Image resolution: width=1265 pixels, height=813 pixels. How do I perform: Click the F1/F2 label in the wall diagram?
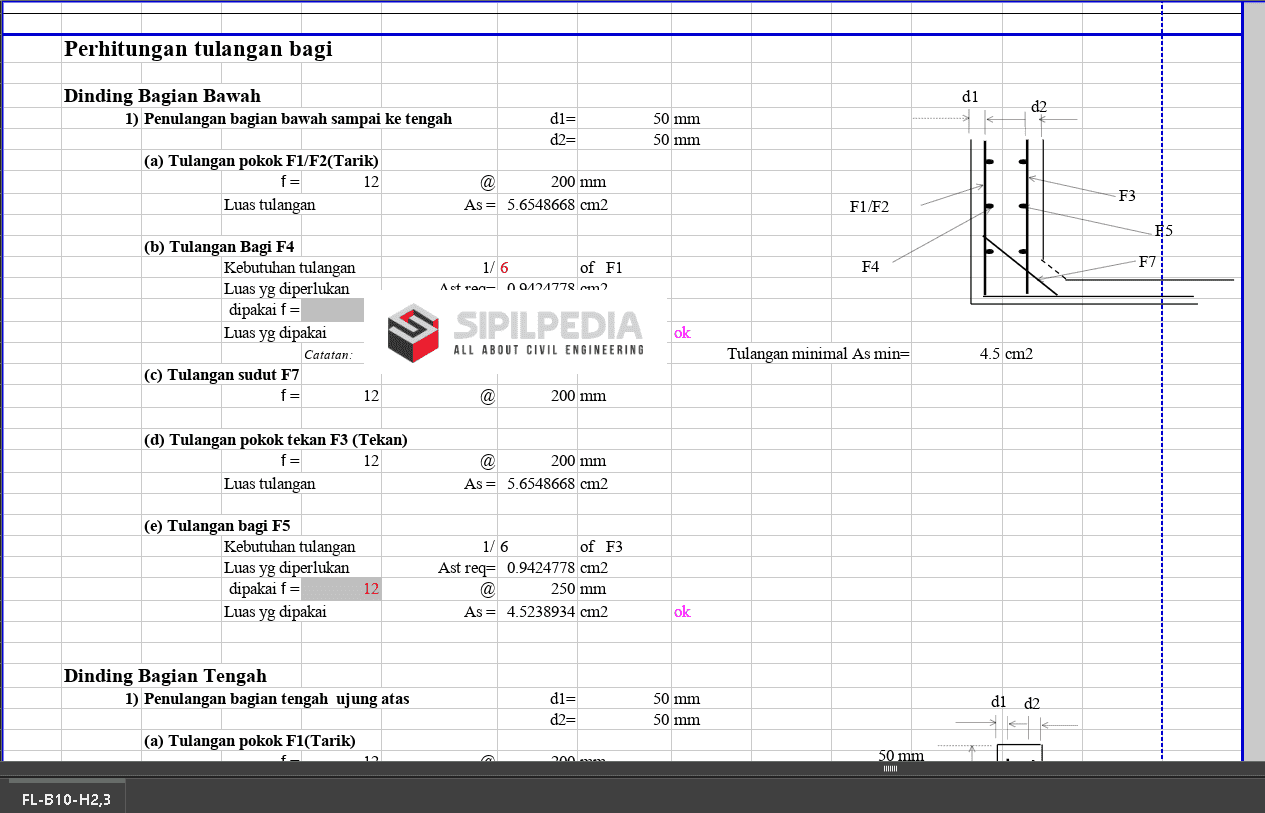pos(869,207)
